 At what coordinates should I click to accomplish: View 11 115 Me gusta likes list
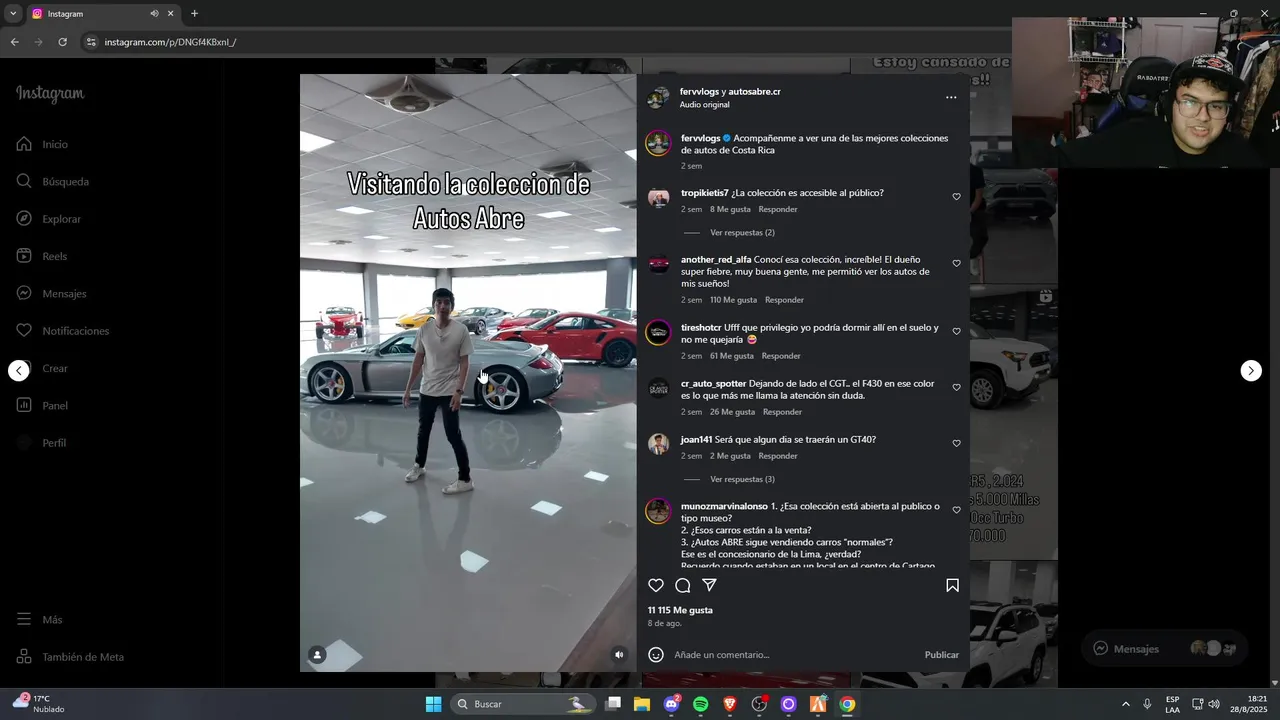[x=680, y=610]
